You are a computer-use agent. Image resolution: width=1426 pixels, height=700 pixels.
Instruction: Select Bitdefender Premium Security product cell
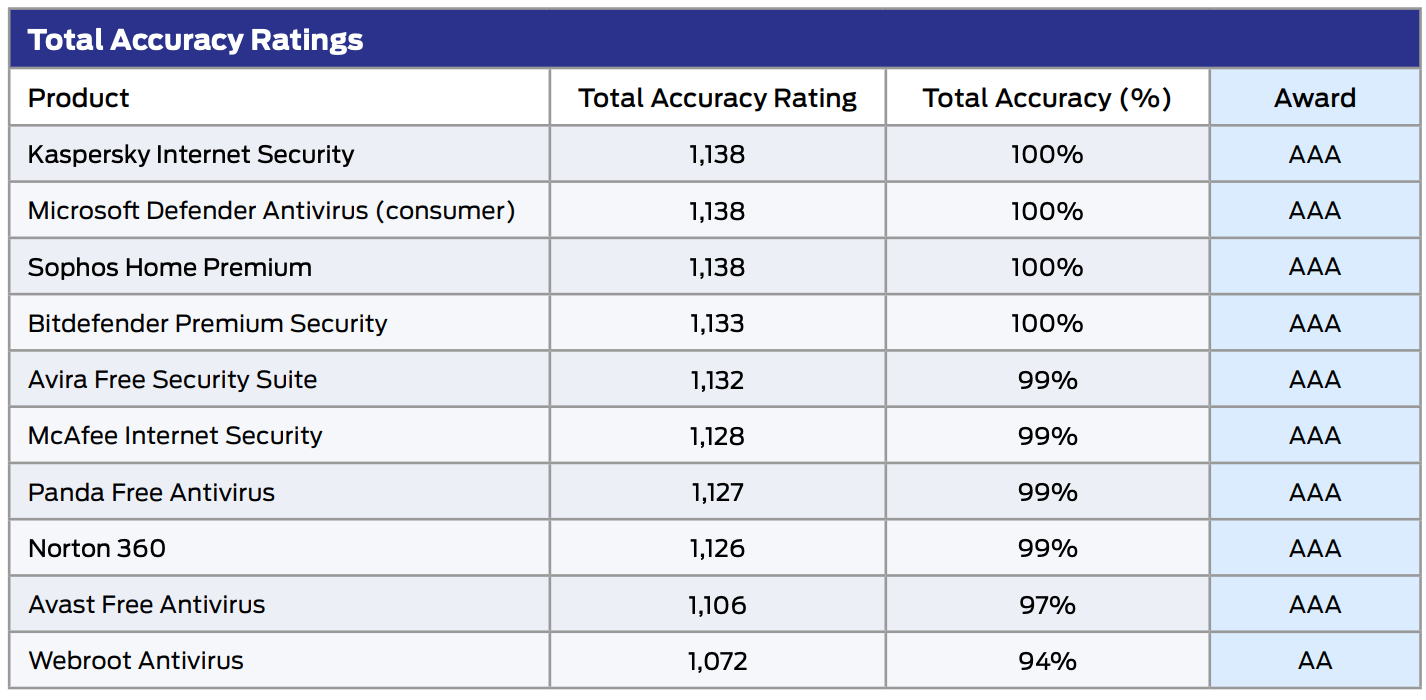tap(207, 323)
